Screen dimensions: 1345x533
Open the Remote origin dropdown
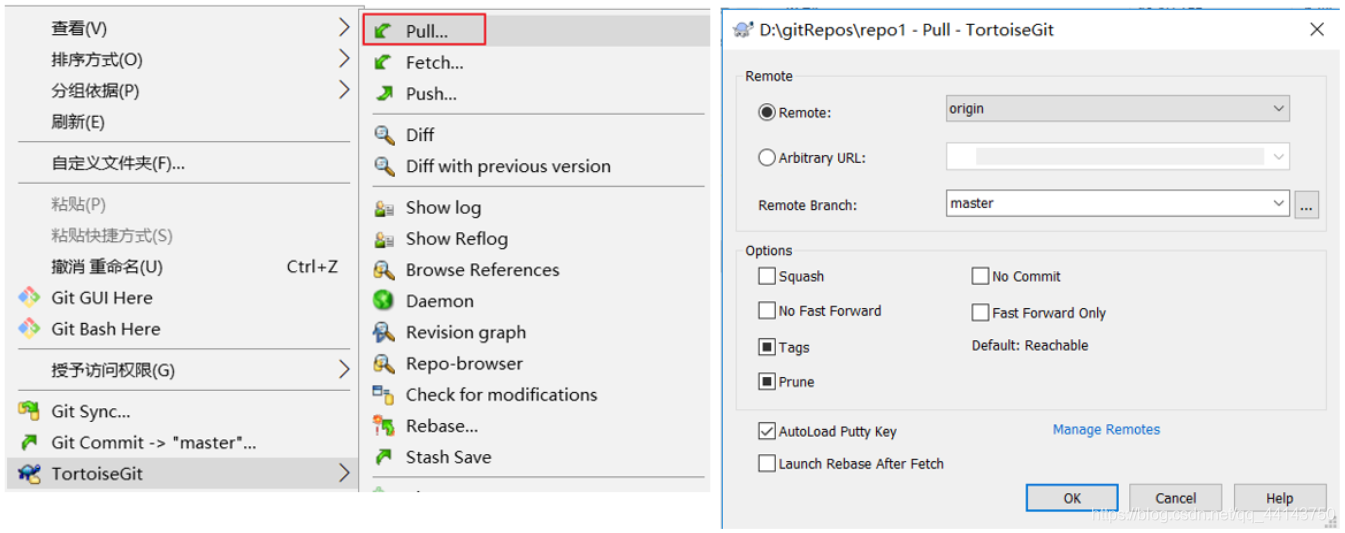1118,108
